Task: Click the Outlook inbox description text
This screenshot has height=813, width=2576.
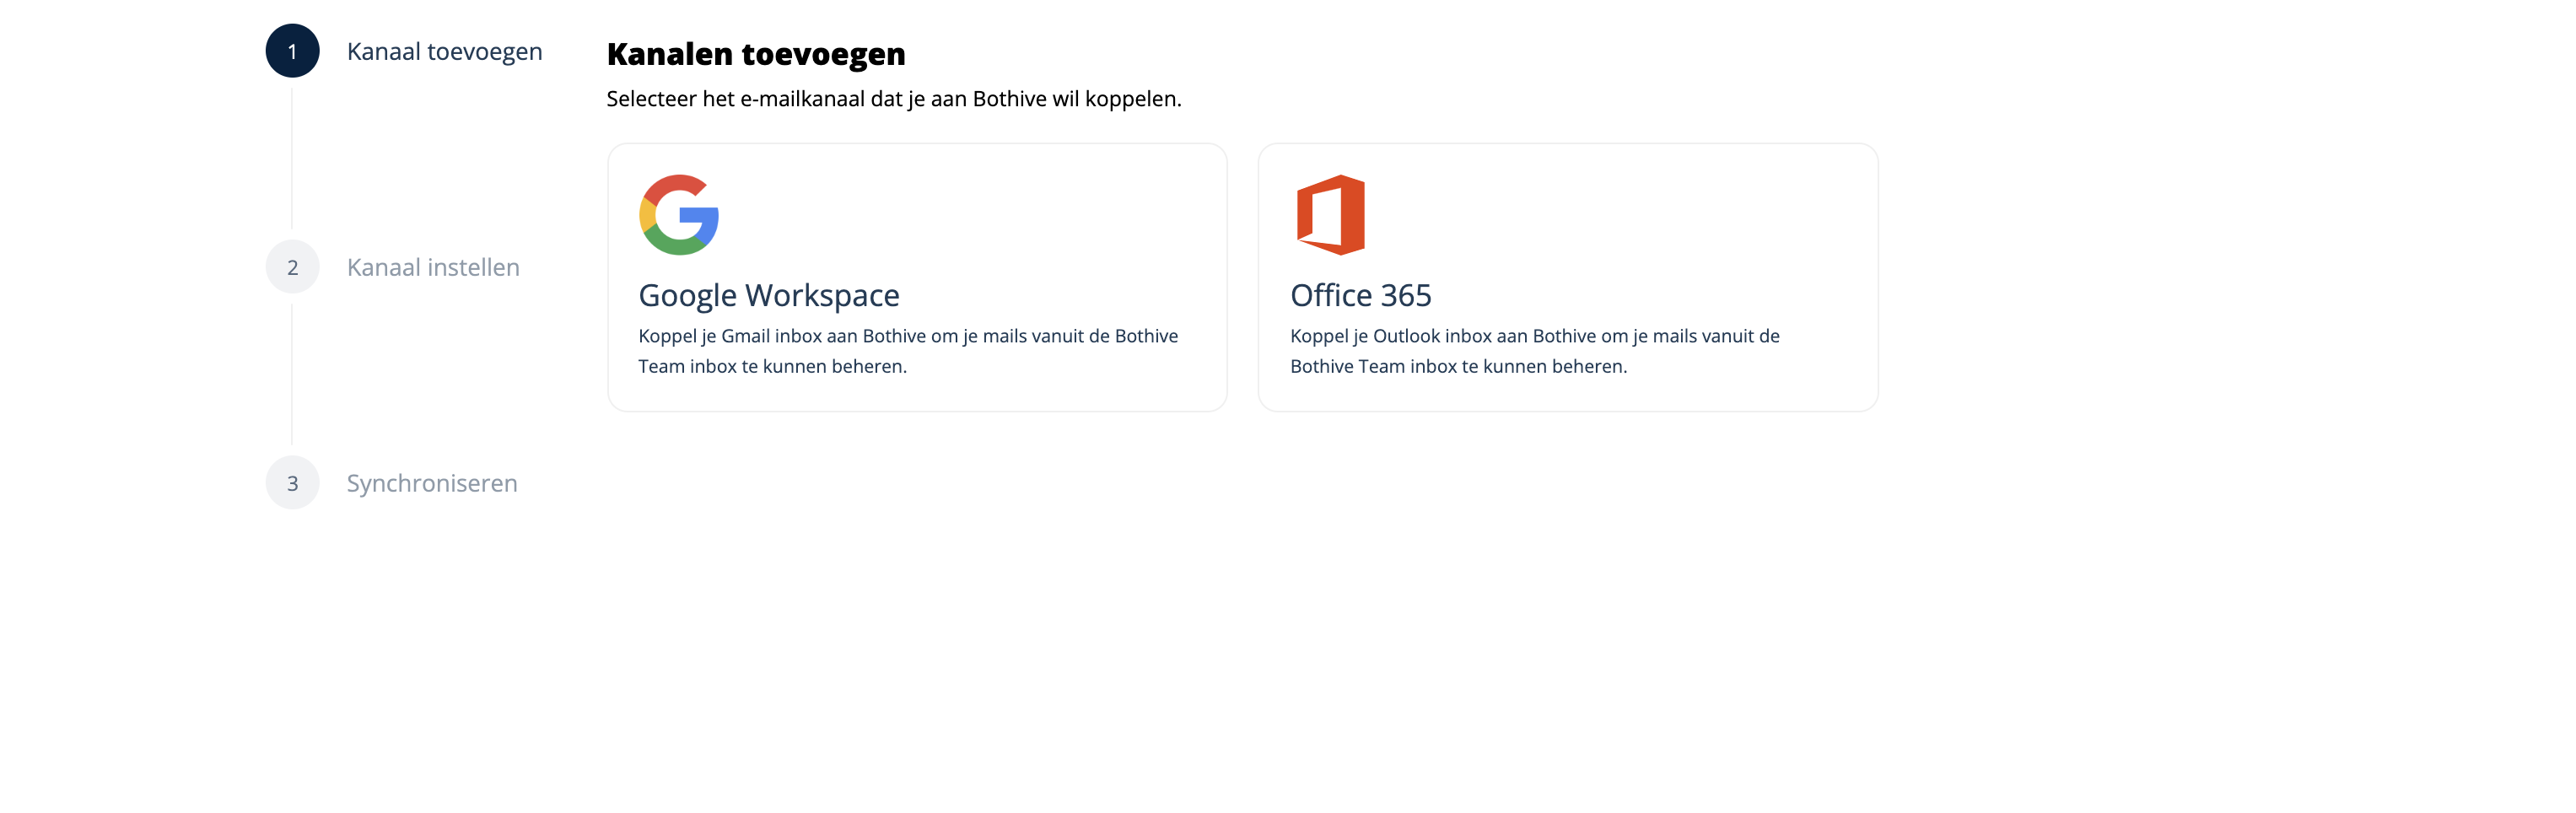Action: pyautogui.click(x=1534, y=336)
